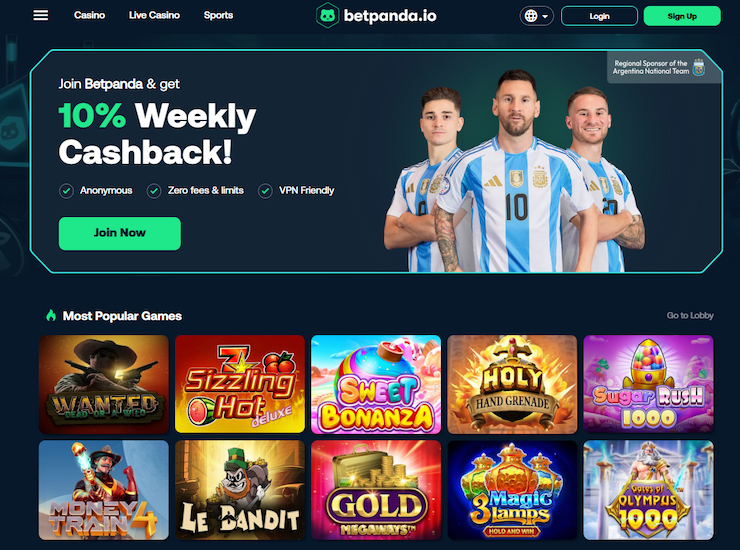Image resolution: width=740 pixels, height=550 pixels.
Task: Follow the Go to Lobby link
Action: (690, 315)
